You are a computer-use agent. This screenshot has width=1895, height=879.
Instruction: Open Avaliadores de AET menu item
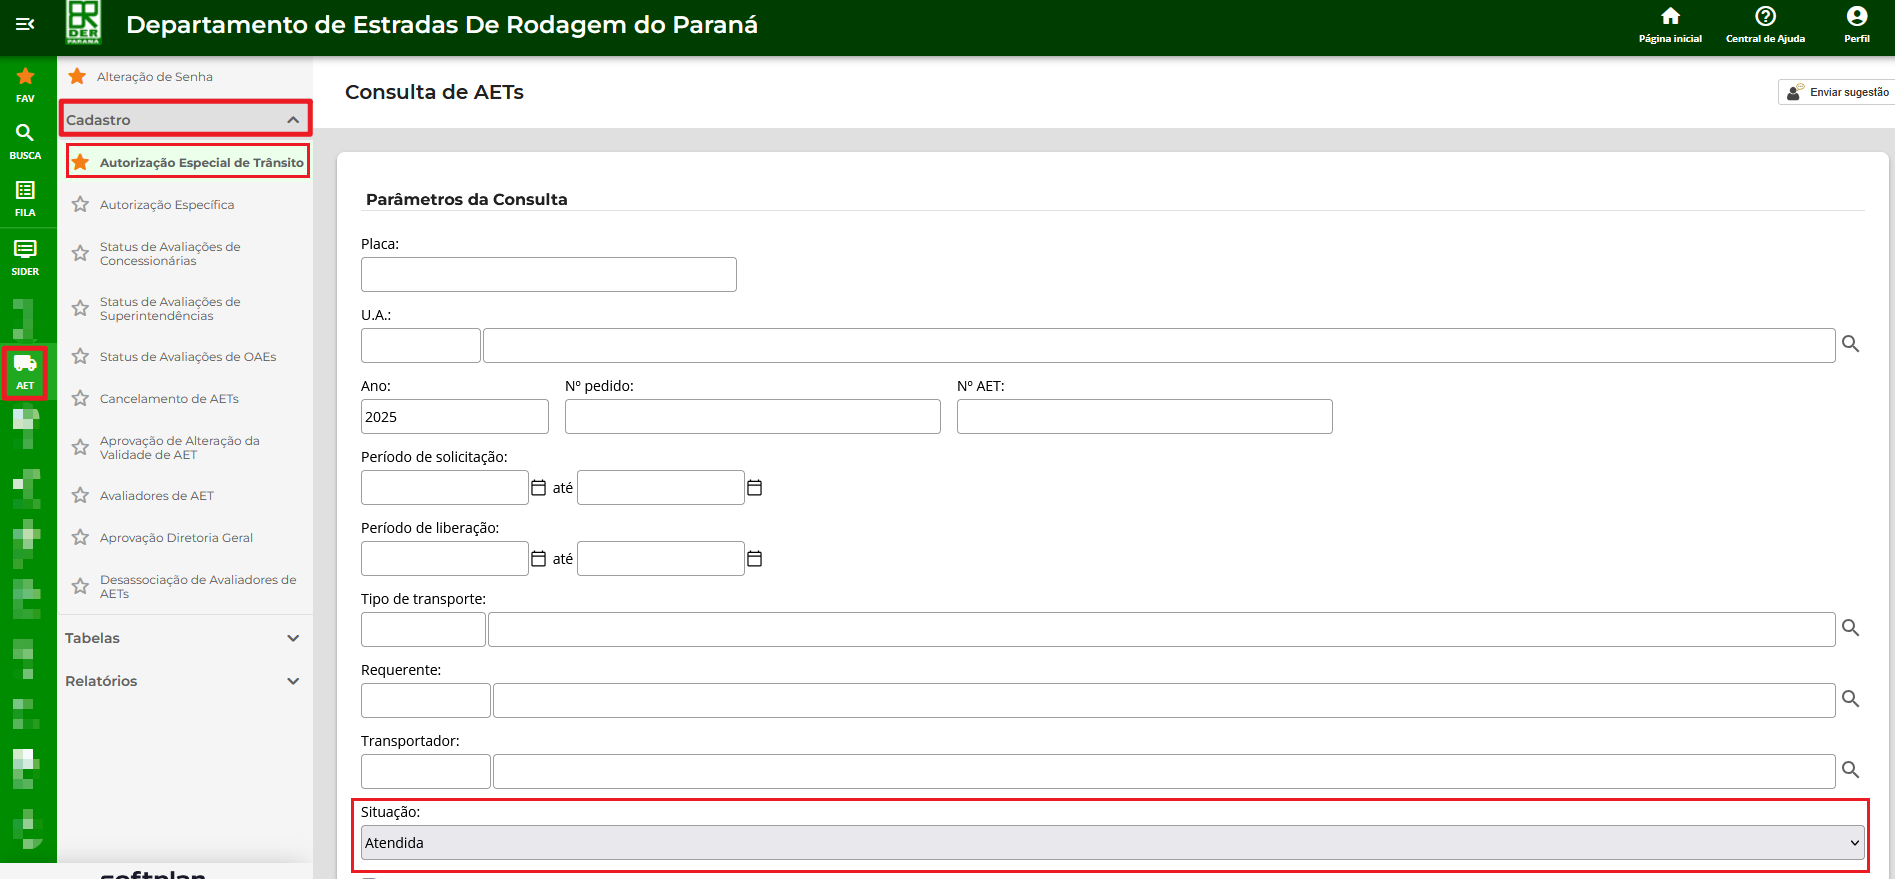click(x=157, y=496)
